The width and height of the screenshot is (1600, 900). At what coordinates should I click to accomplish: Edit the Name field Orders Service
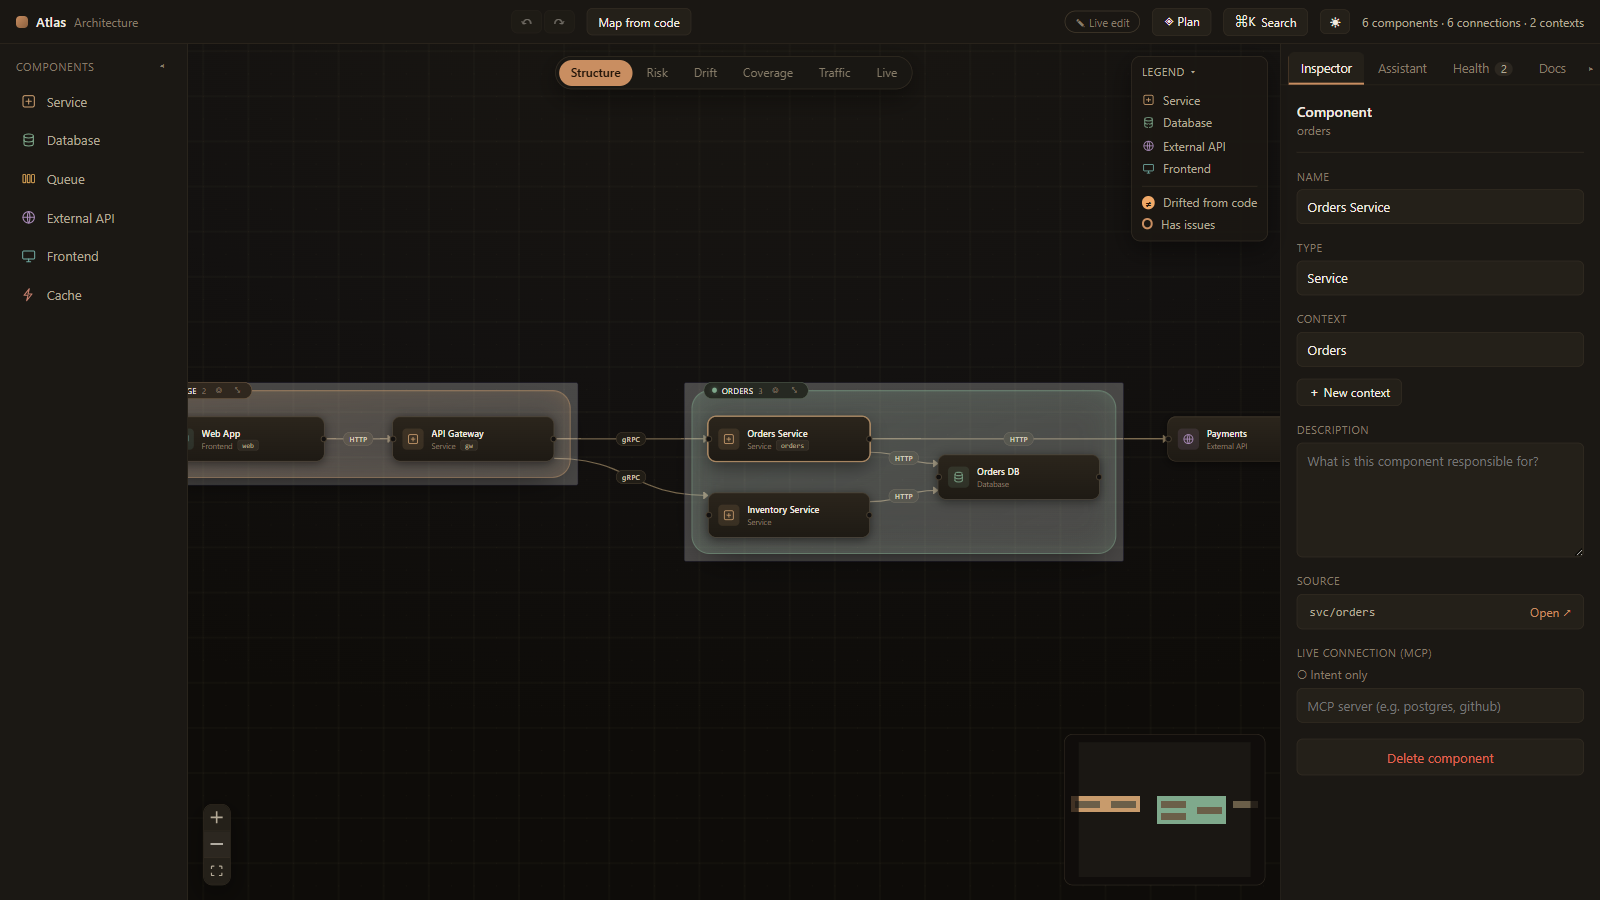[x=1440, y=207]
